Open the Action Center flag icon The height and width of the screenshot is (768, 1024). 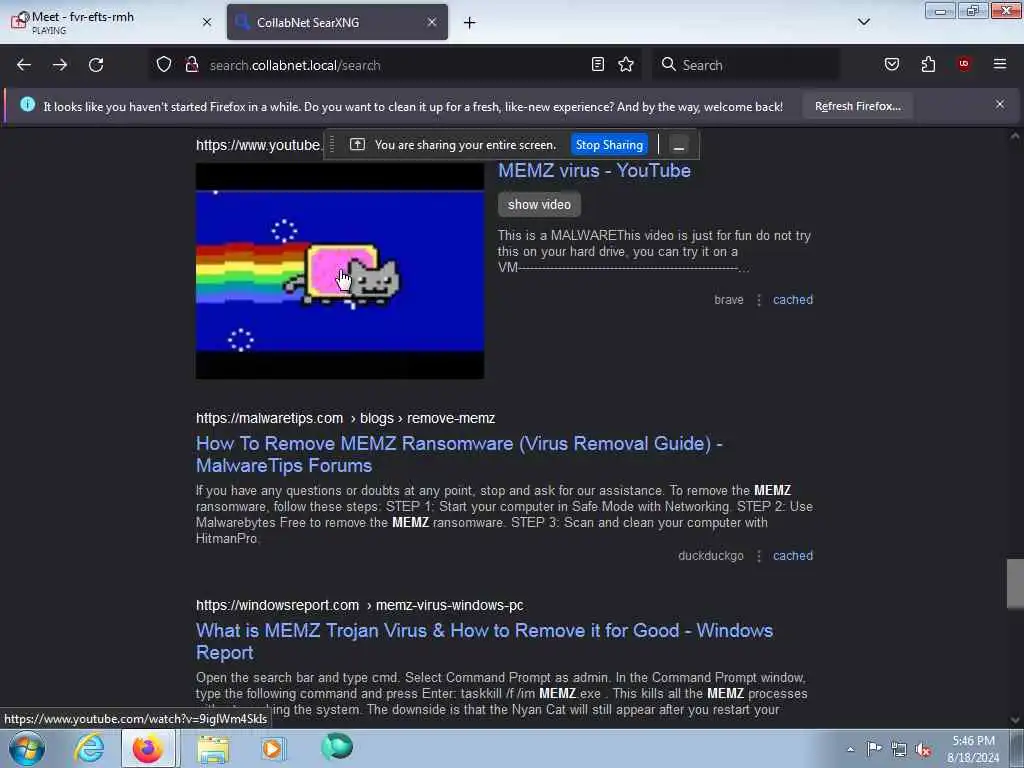874,749
